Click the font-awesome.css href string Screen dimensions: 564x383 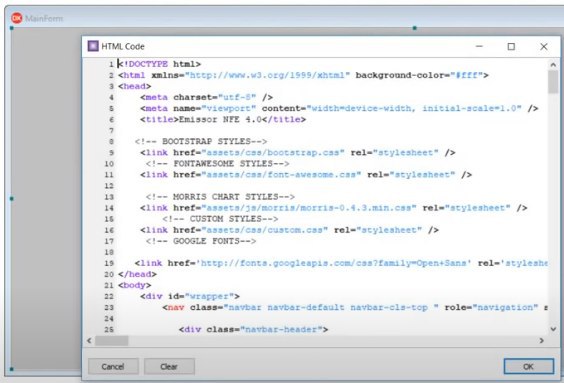281,175
